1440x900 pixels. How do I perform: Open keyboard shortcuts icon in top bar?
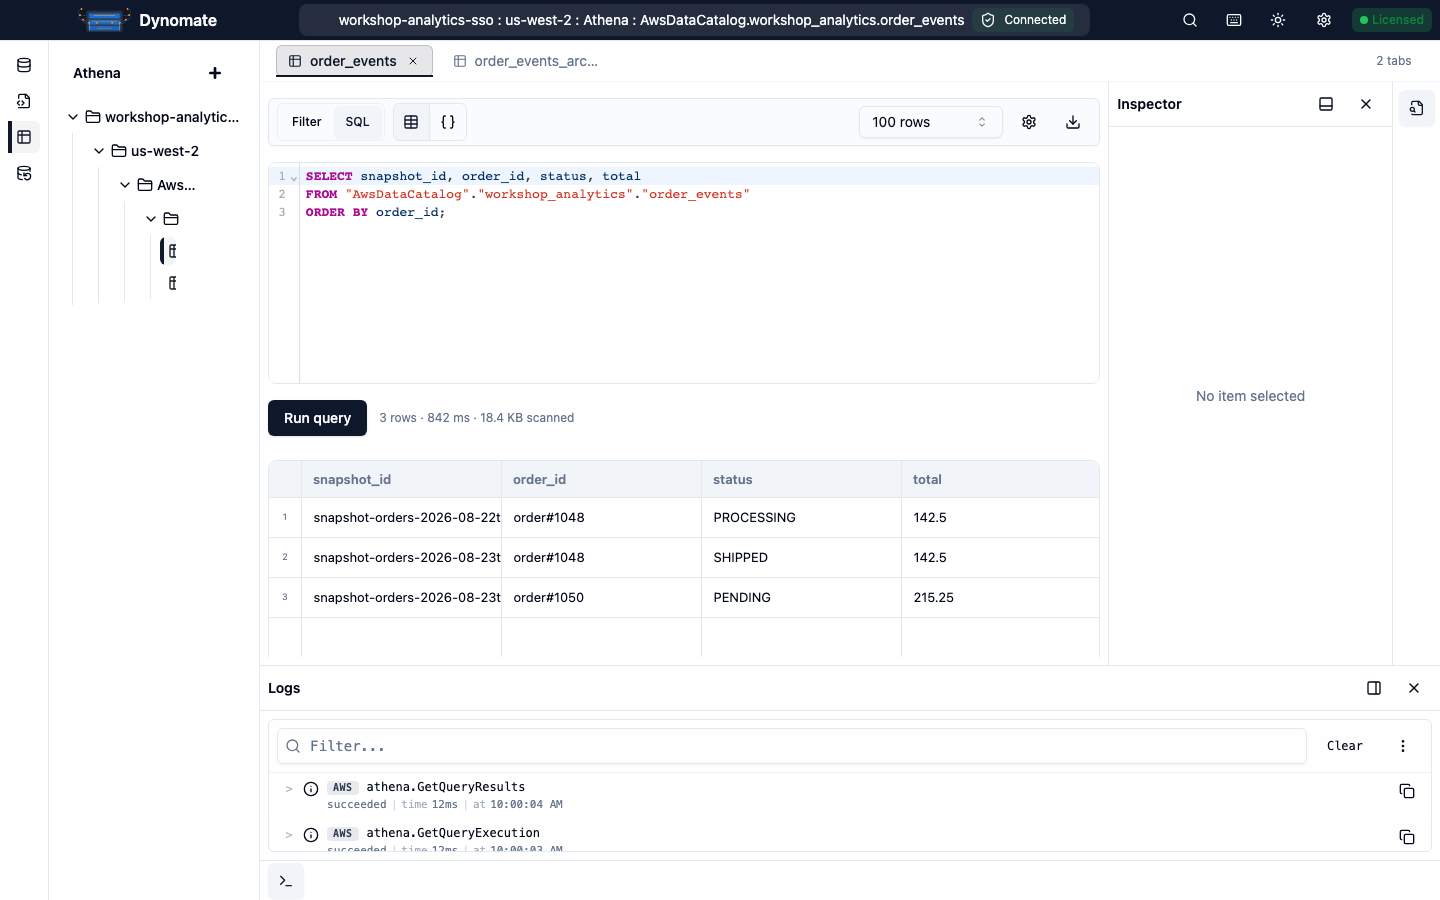coord(1234,20)
